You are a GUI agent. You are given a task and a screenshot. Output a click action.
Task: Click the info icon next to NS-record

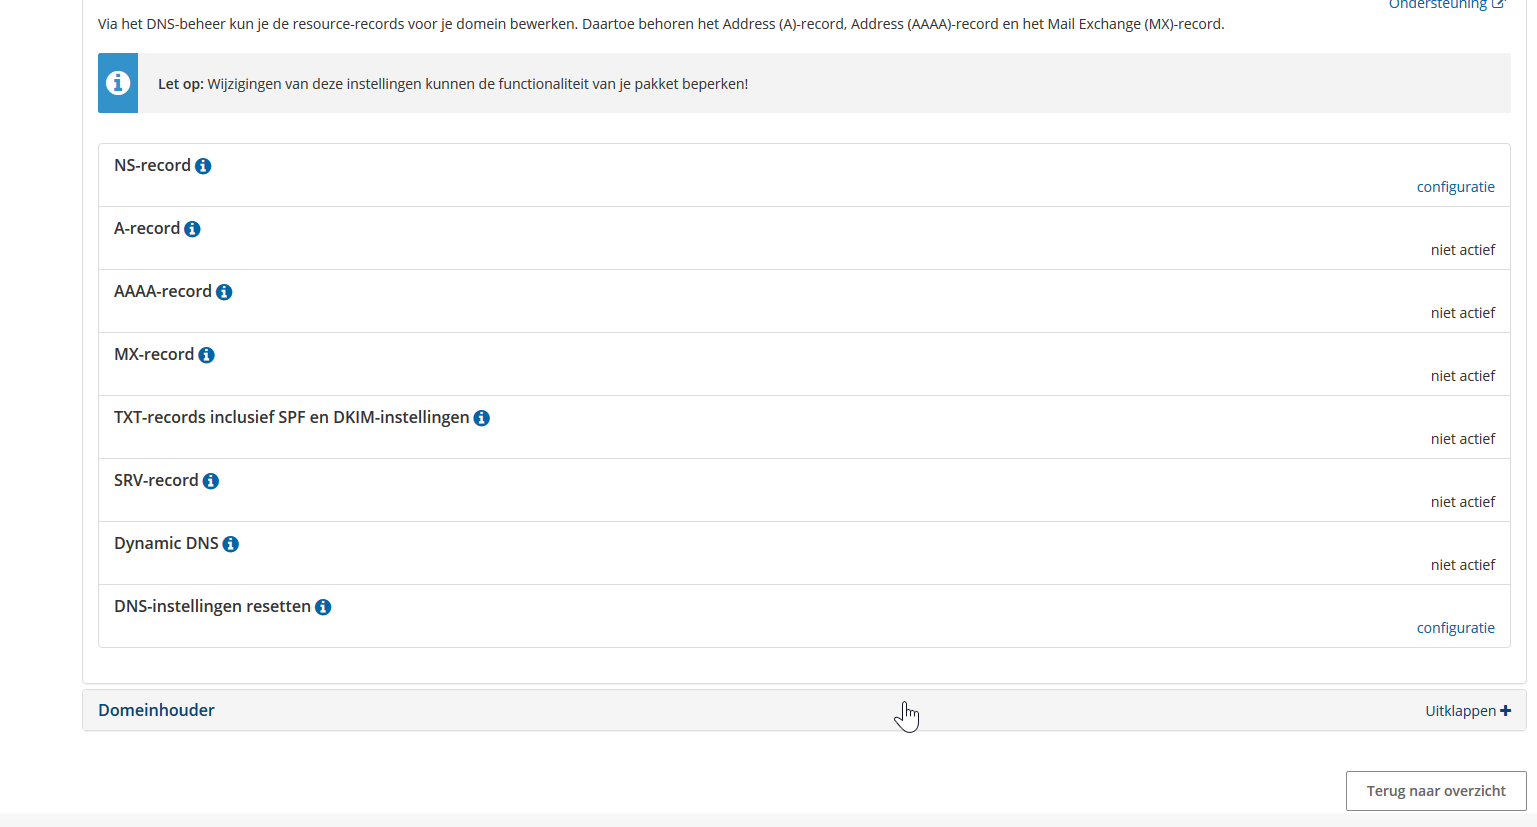pos(203,166)
